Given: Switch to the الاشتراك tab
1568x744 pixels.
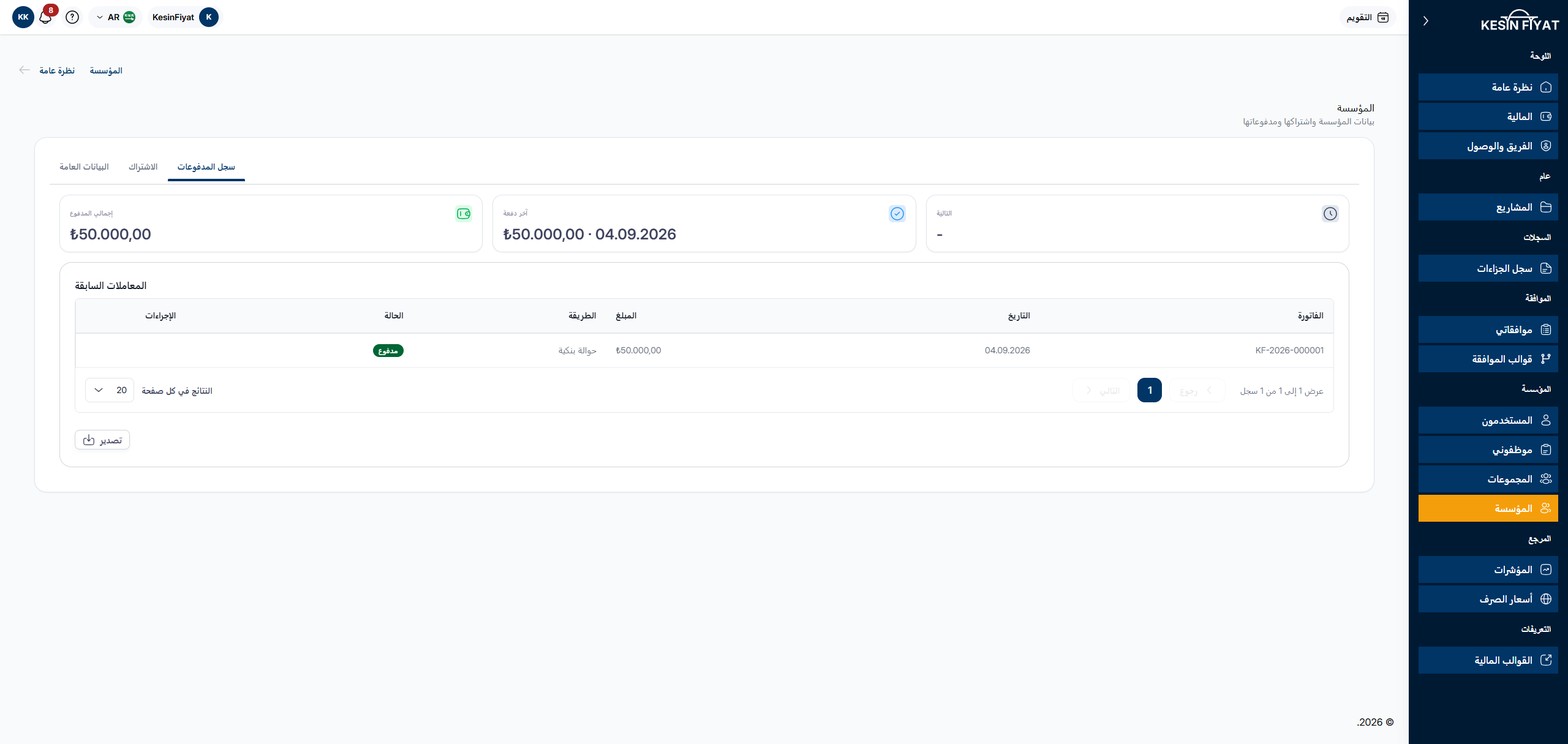Looking at the screenshot, I should pyautogui.click(x=143, y=167).
